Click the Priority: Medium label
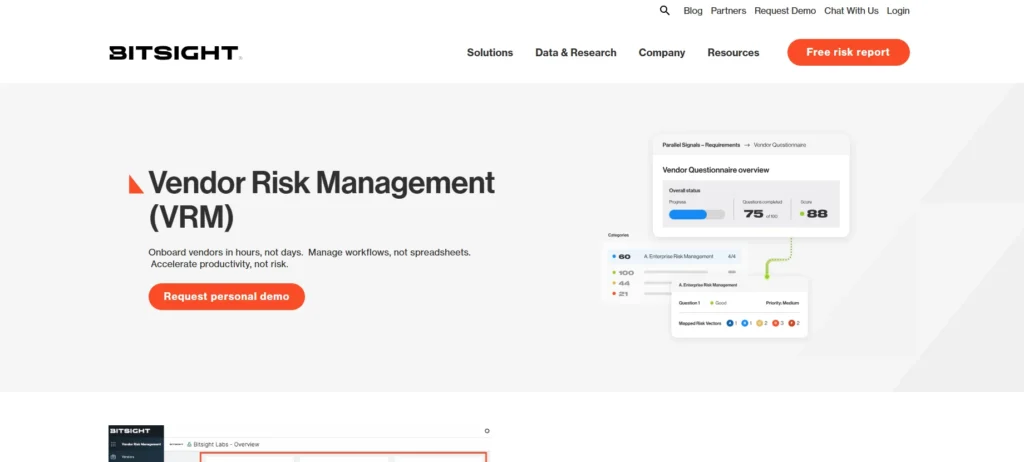Image resolution: width=1024 pixels, height=462 pixels. tap(782, 303)
